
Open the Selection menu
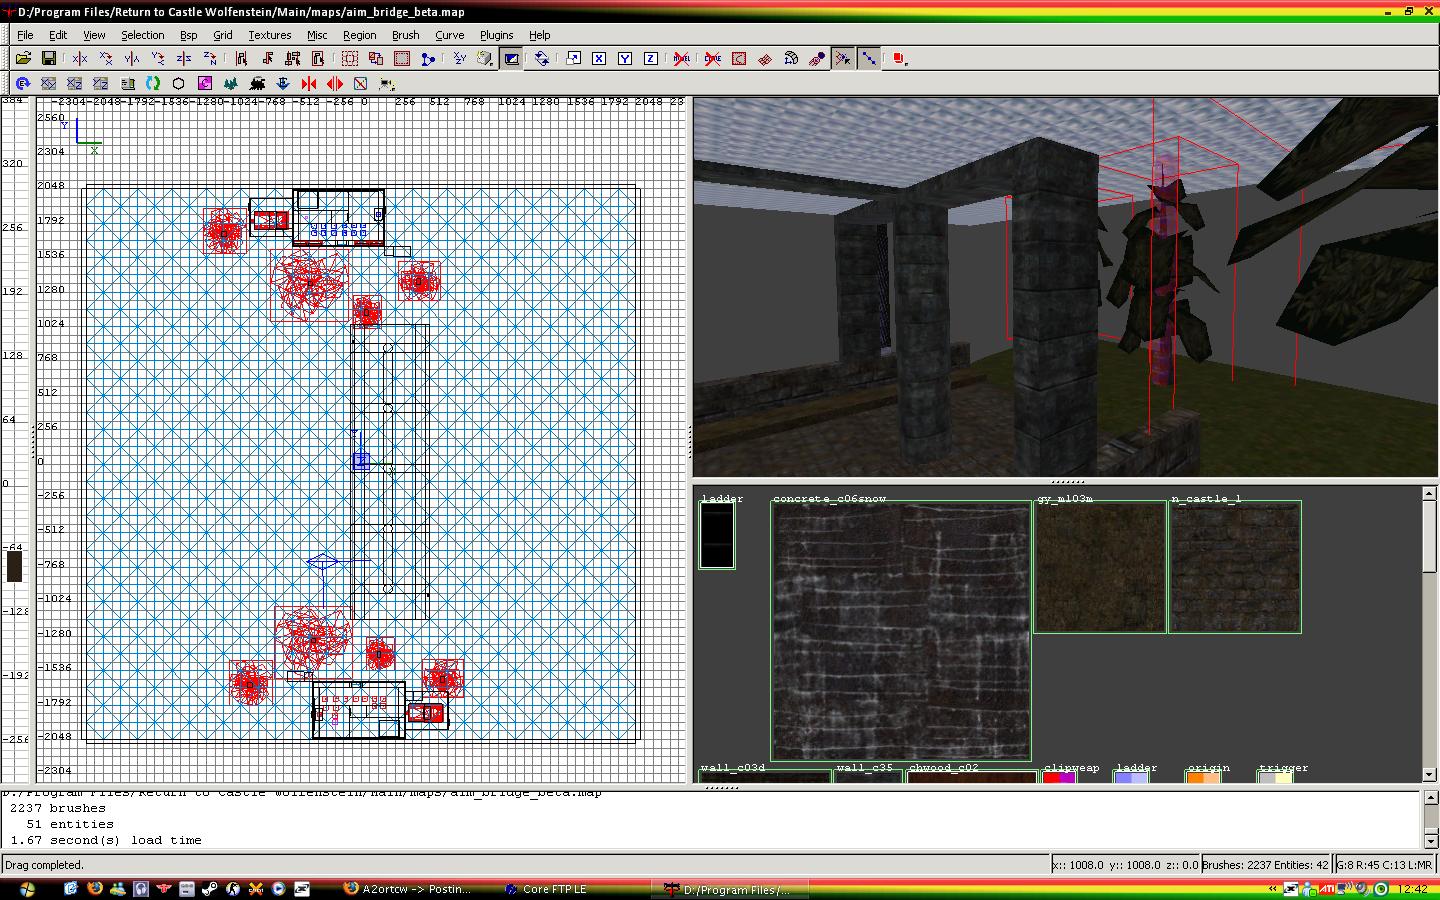(143, 35)
